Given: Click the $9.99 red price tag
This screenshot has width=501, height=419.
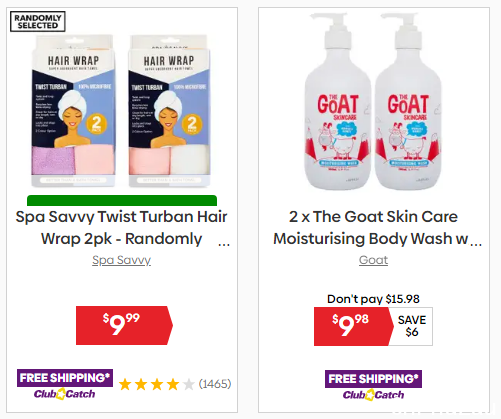Looking at the screenshot, I should tap(124, 325).
